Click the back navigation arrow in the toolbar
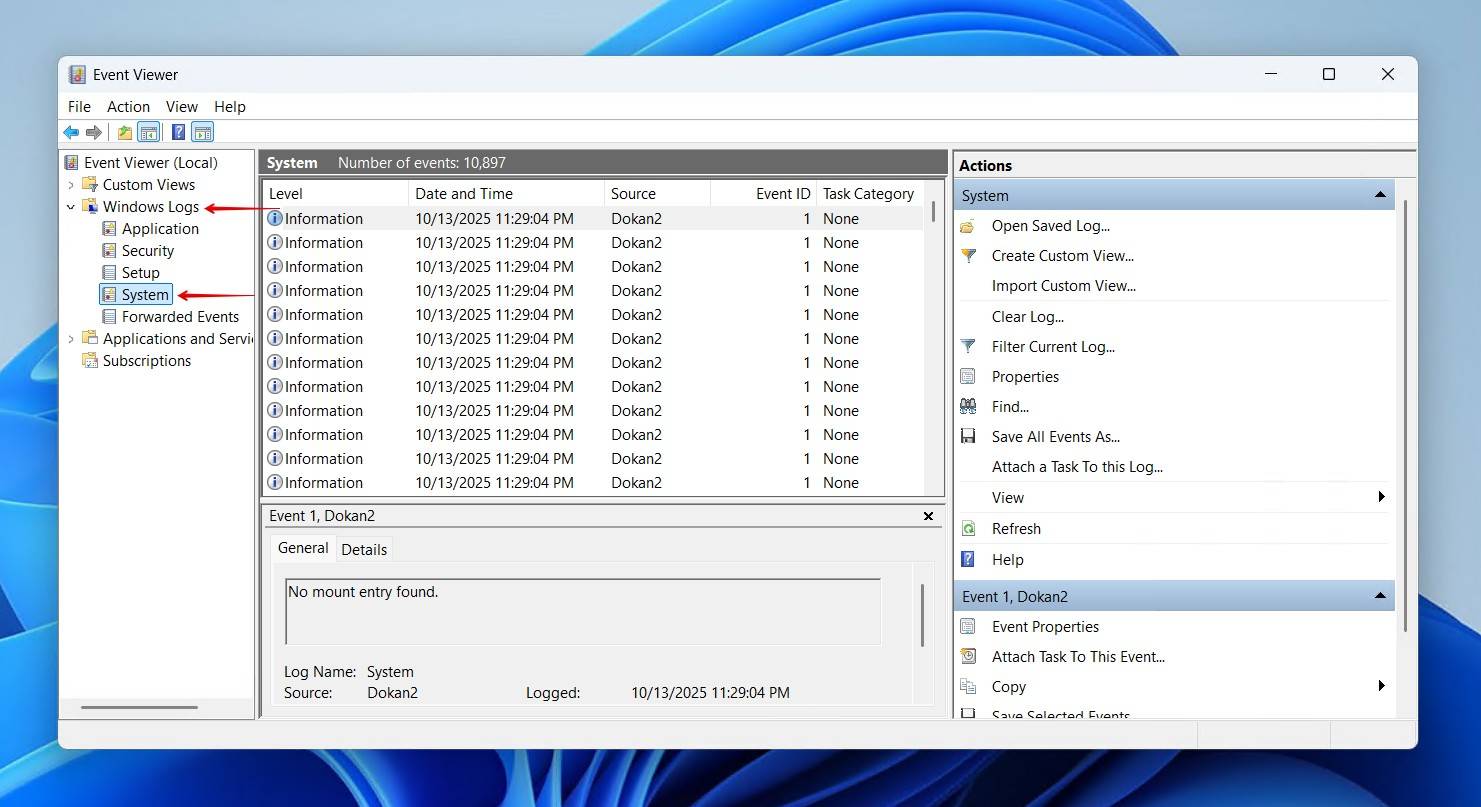Viewport: 1481px width, 807px height. coord(70,131)
